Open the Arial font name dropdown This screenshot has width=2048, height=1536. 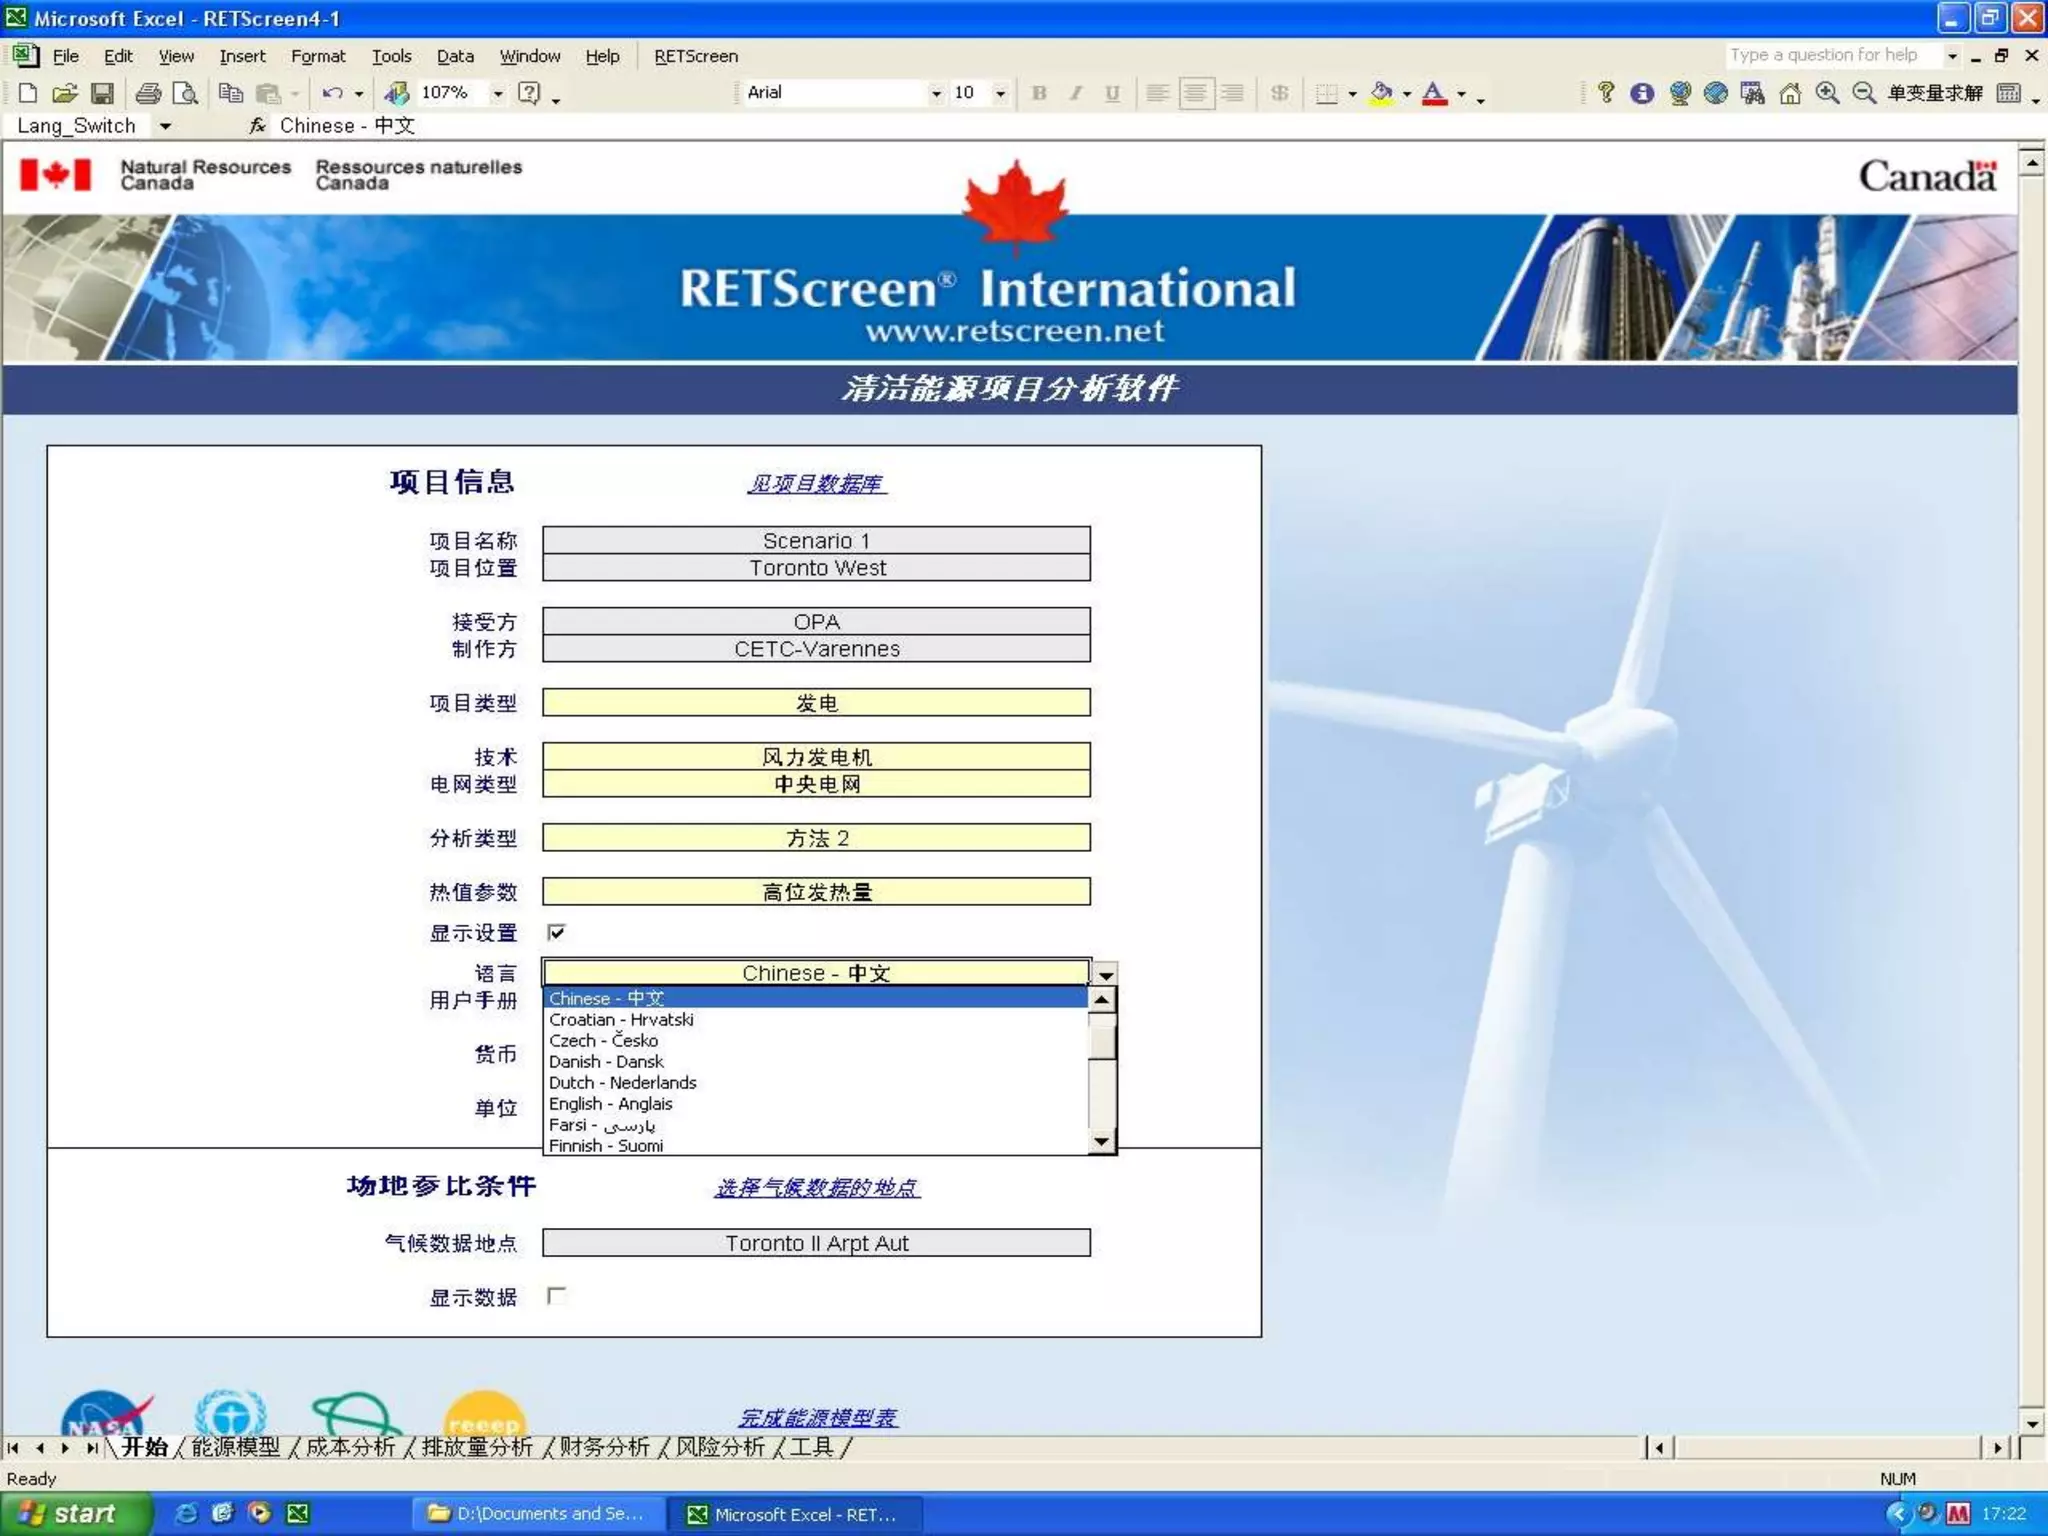[936, 93]
